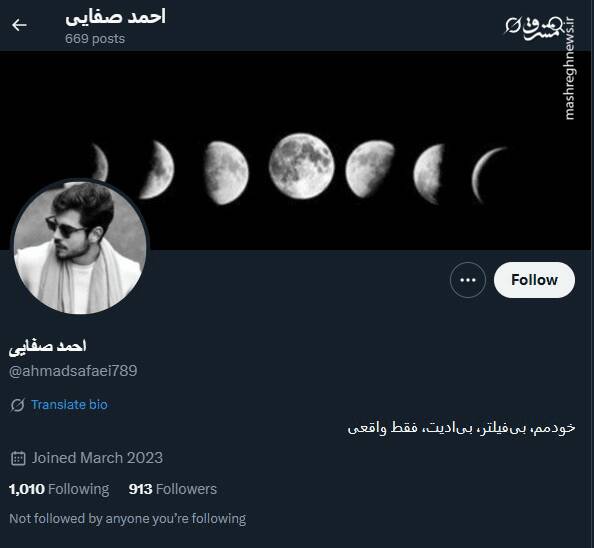Click Not followed by anyone you're following
The height and width of the screenshot is (548, 594).
pos(128,519)
